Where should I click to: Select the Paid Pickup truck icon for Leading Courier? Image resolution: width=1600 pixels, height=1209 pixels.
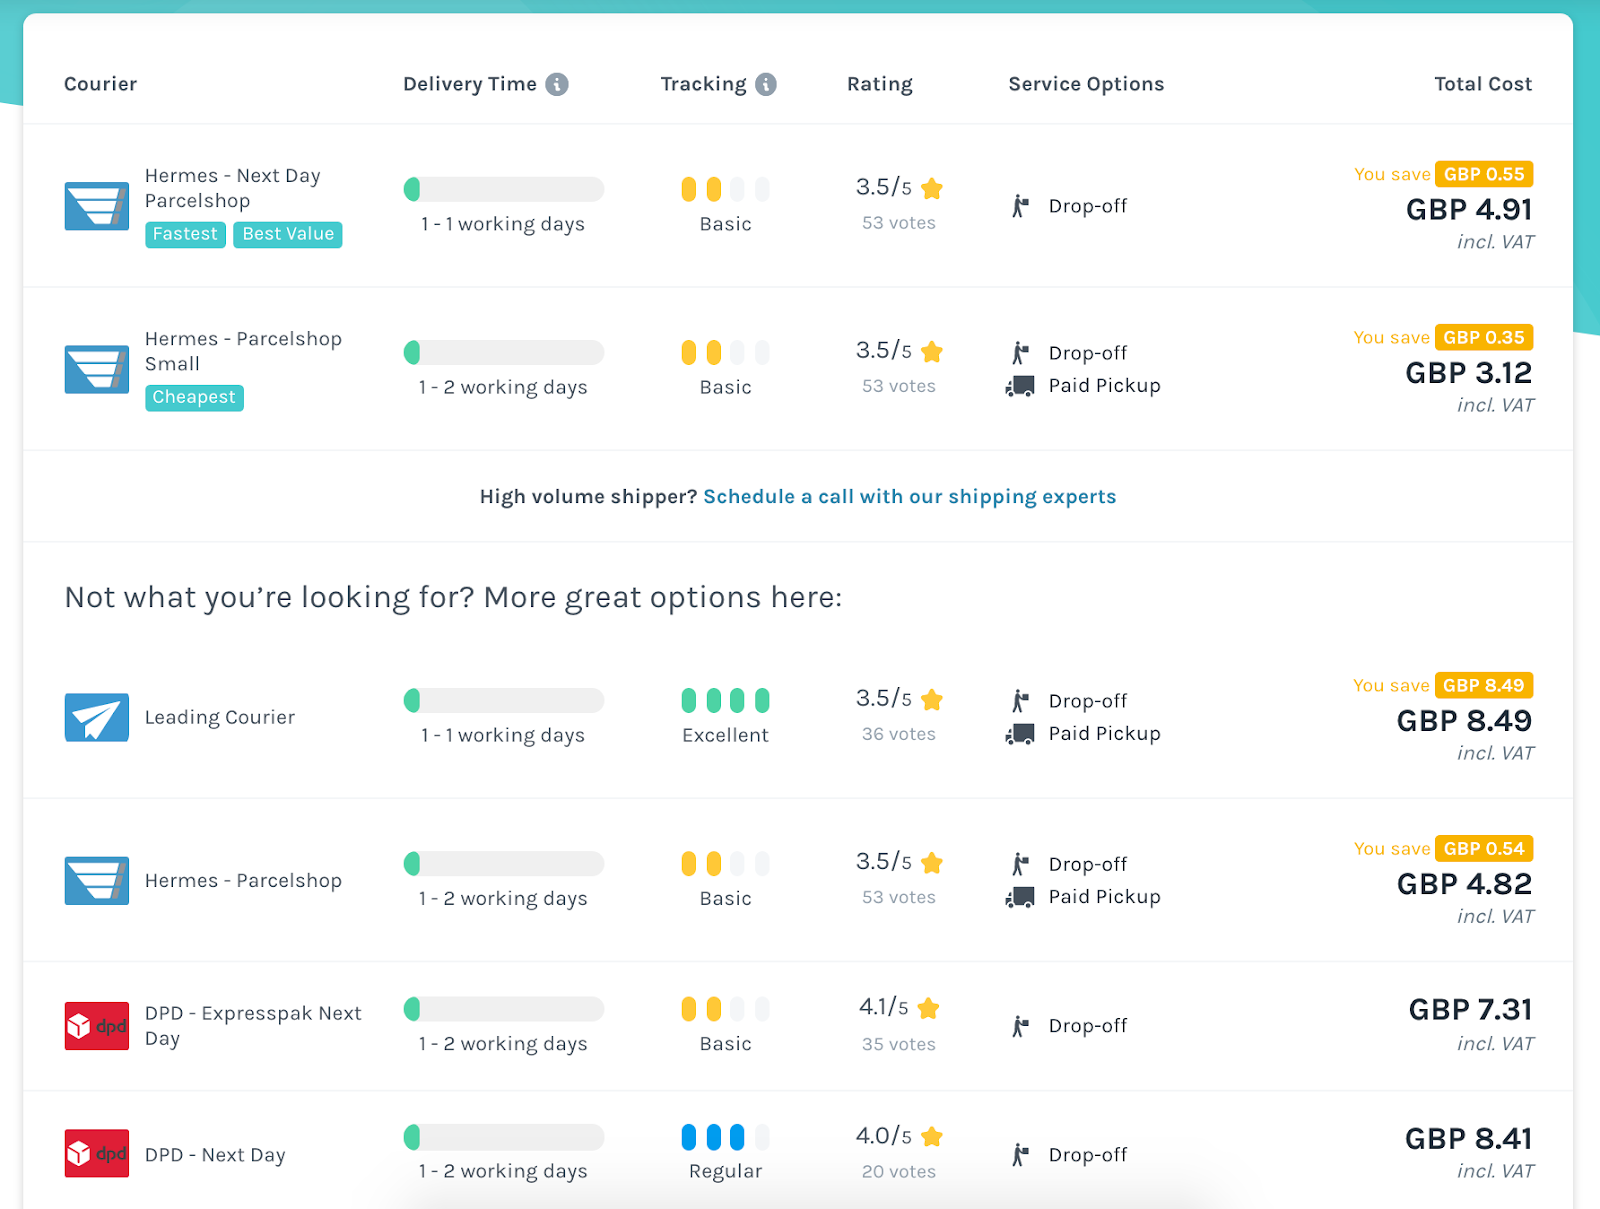[1020, 734]
